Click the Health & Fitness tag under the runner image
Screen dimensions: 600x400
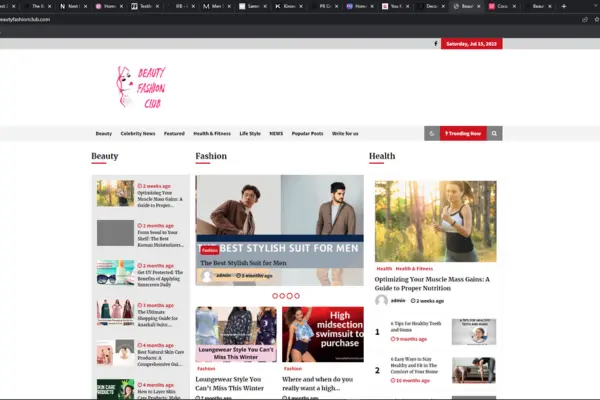click(414, 269)
